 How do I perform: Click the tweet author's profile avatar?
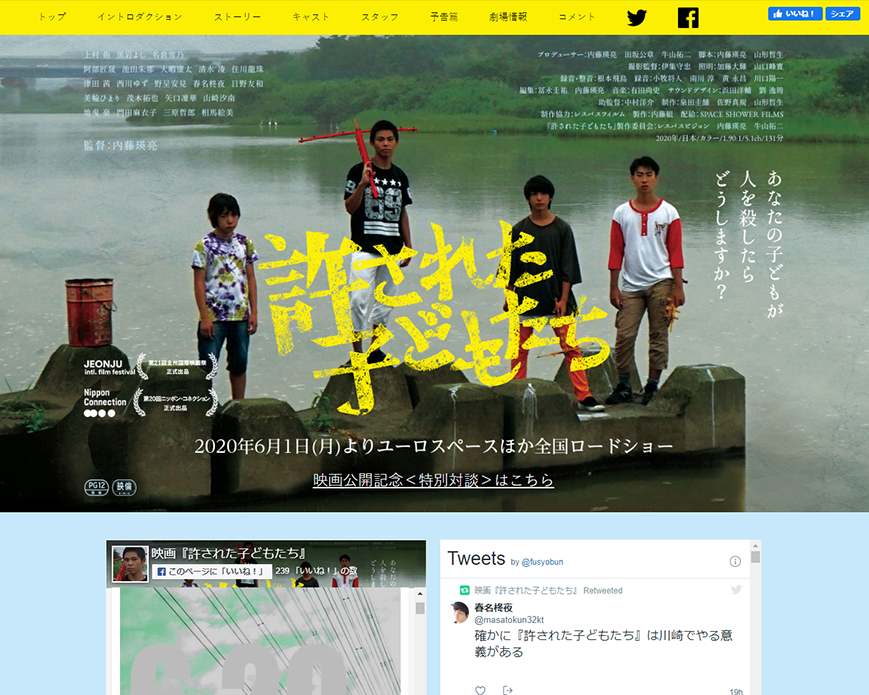point(457,613)
